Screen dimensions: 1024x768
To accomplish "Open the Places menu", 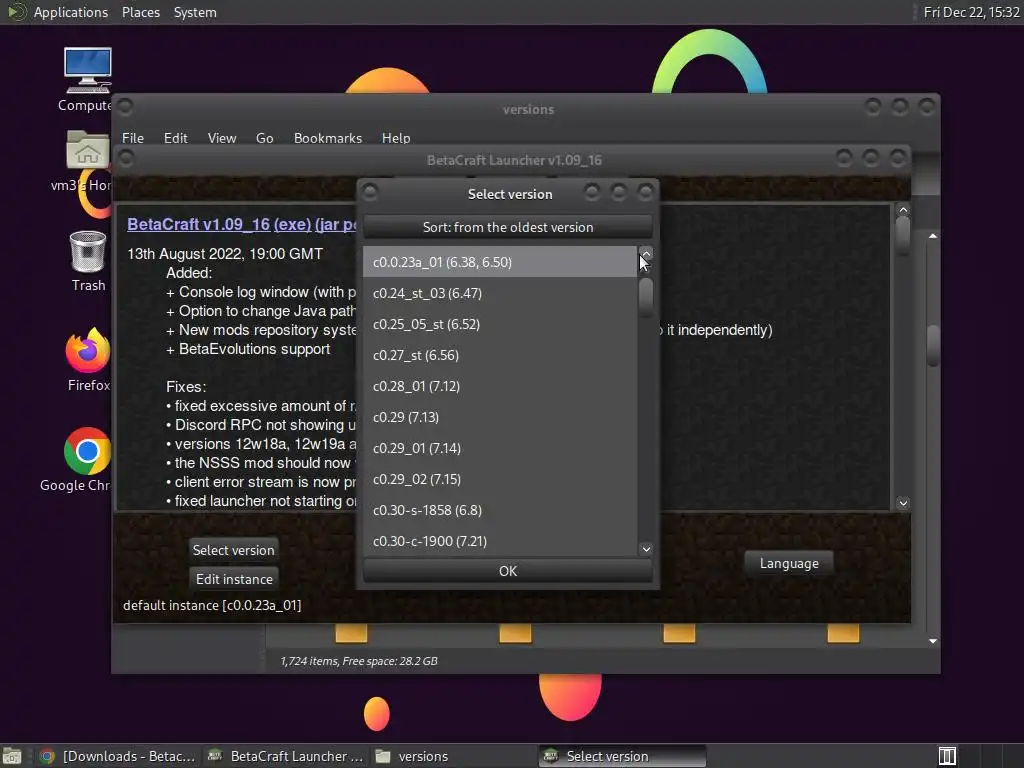I will point(140,12).
